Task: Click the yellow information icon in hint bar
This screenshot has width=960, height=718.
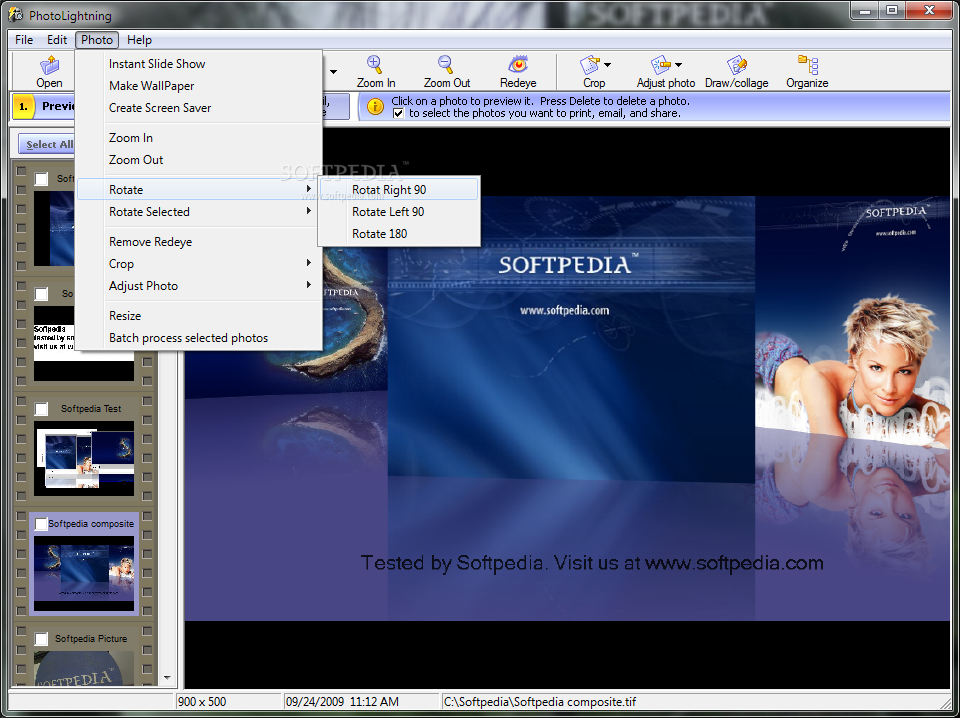Action: tap(375, 107)
